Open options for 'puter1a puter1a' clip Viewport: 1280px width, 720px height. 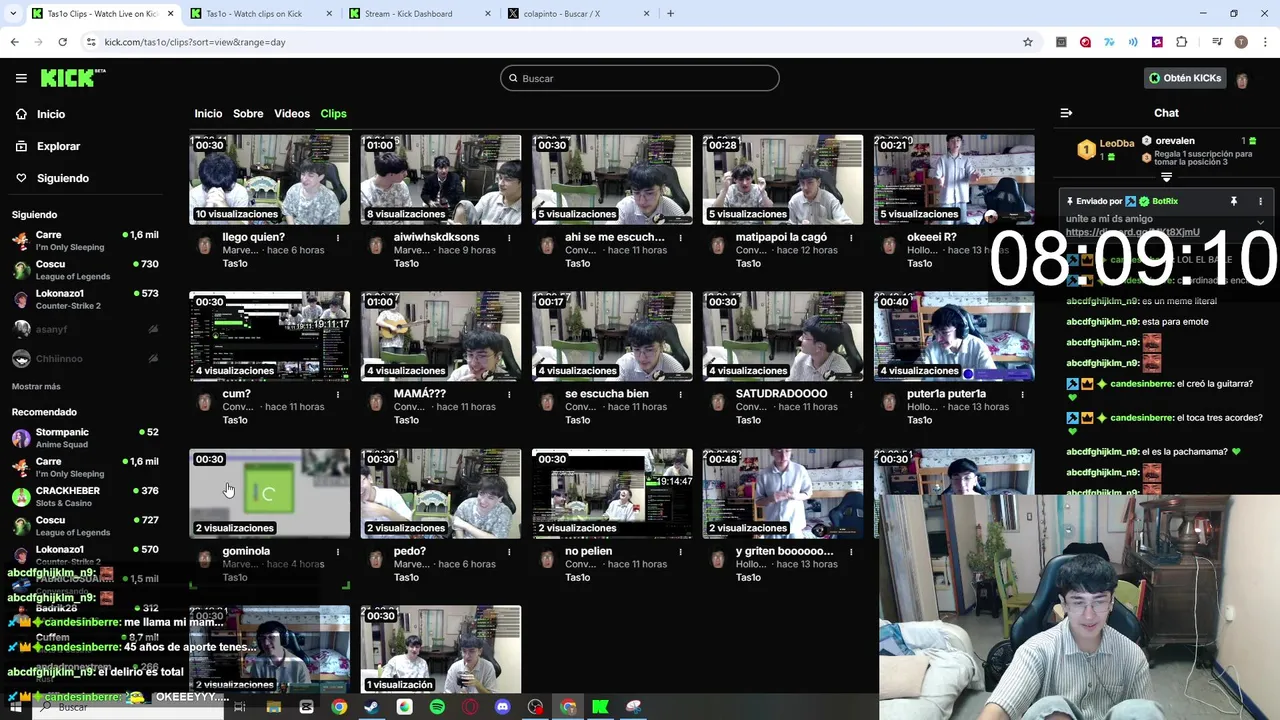(1022, 395)
